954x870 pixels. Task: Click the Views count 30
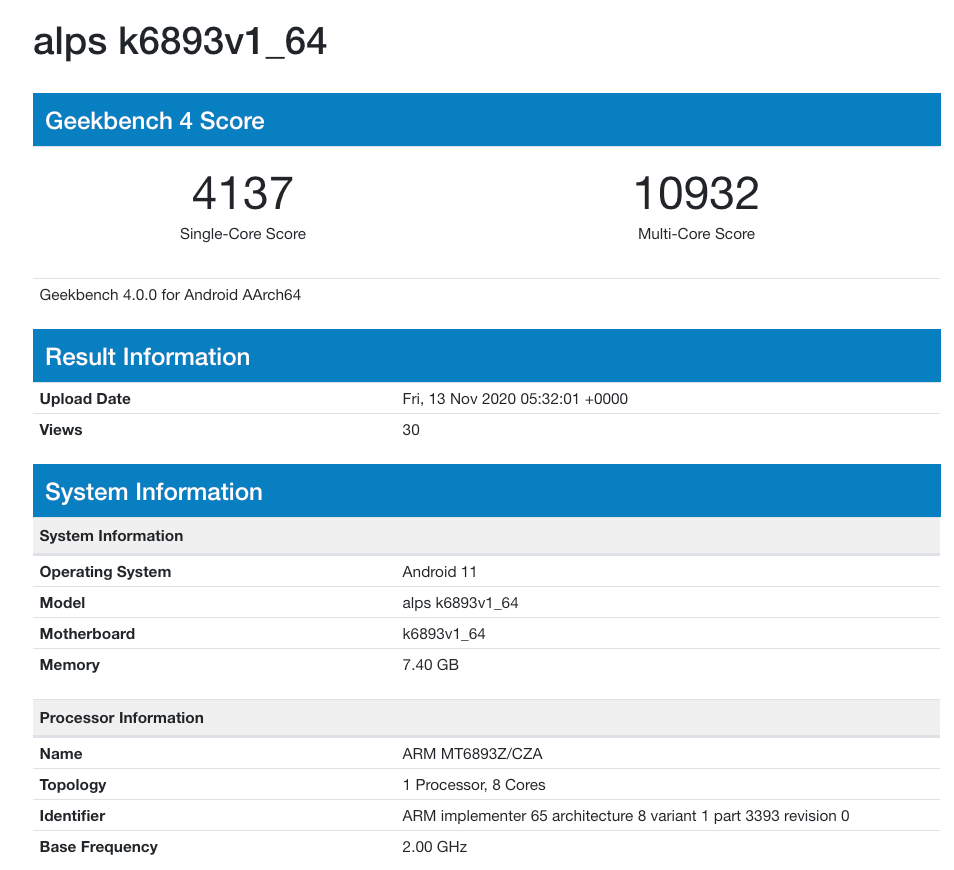411,430
